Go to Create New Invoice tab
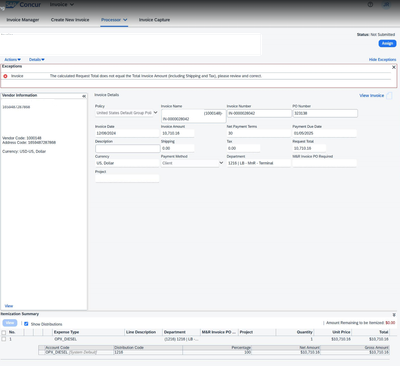This screenshot has width=400, height=366. (x=70, y=20)
